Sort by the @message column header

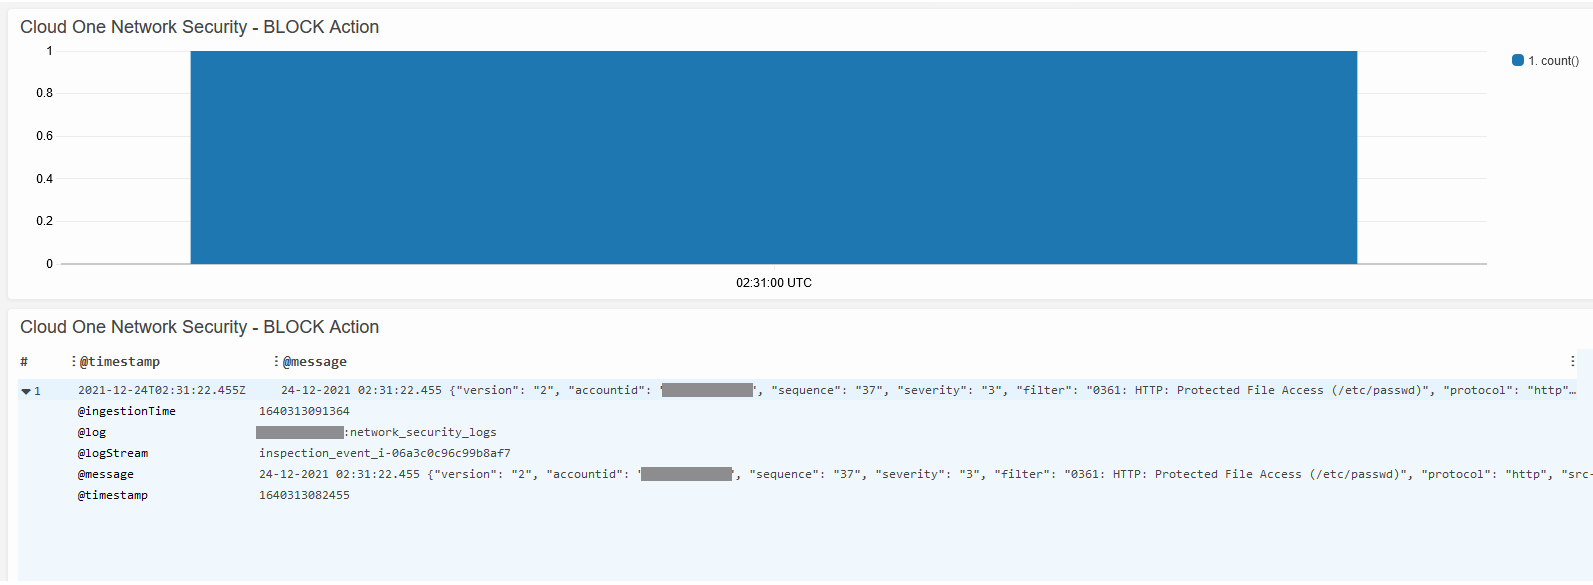point(315,362)
